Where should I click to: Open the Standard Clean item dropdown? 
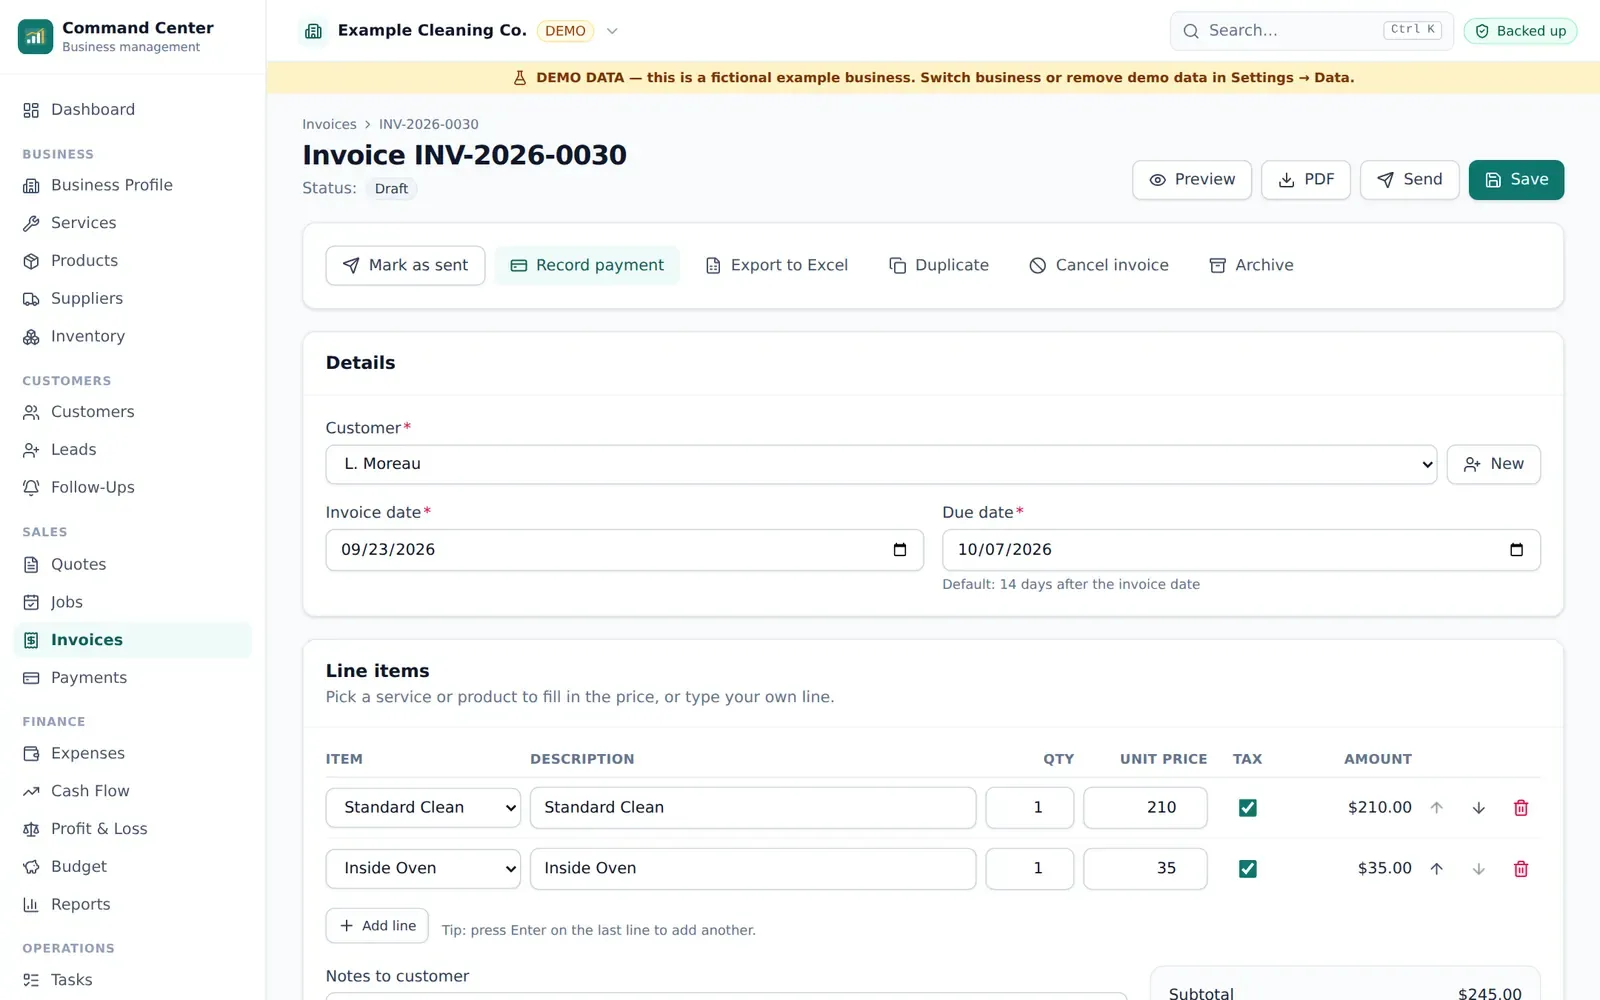[423, 808]
